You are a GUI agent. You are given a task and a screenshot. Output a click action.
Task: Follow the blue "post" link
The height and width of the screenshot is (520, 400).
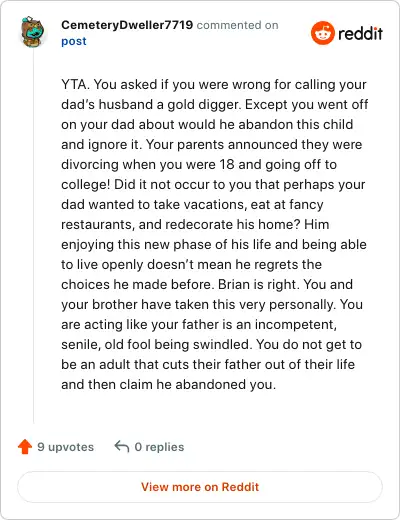(74, 41)
